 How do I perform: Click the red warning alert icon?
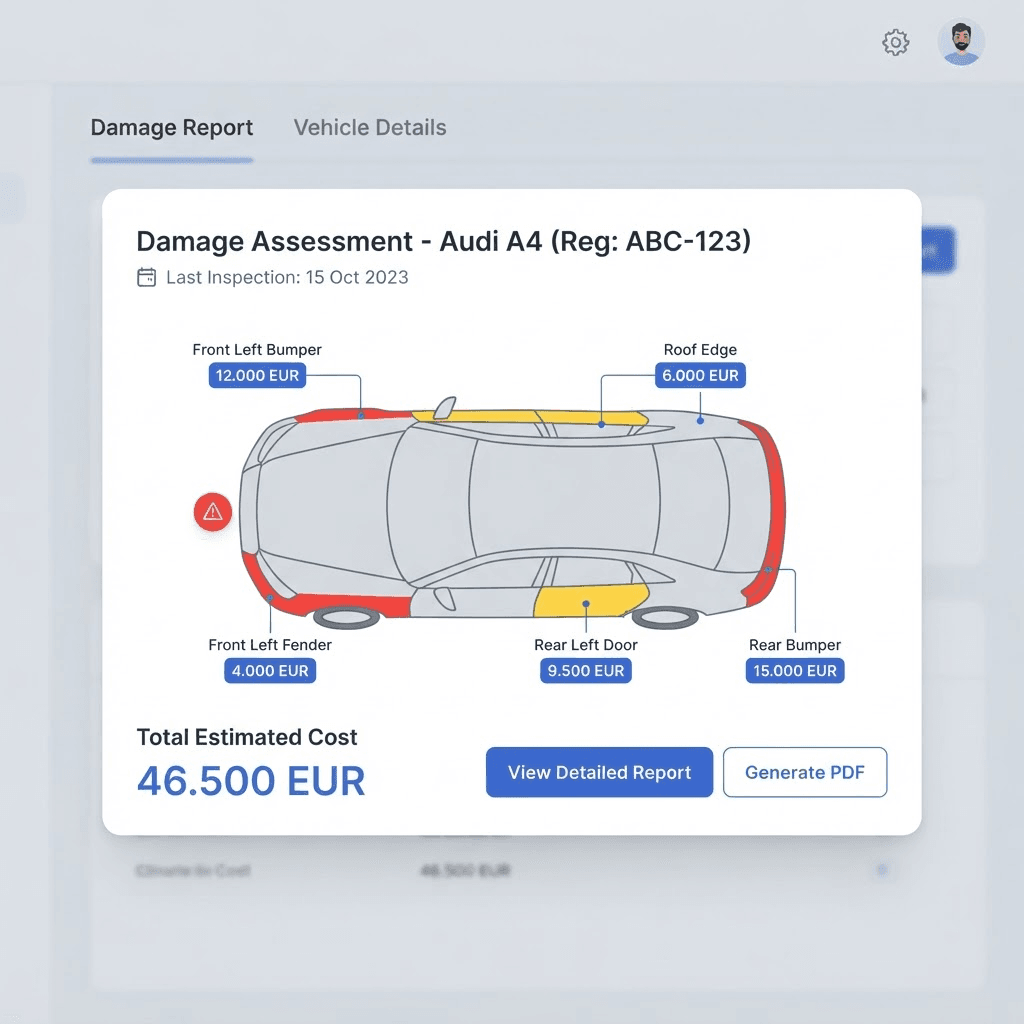(213, 511)
